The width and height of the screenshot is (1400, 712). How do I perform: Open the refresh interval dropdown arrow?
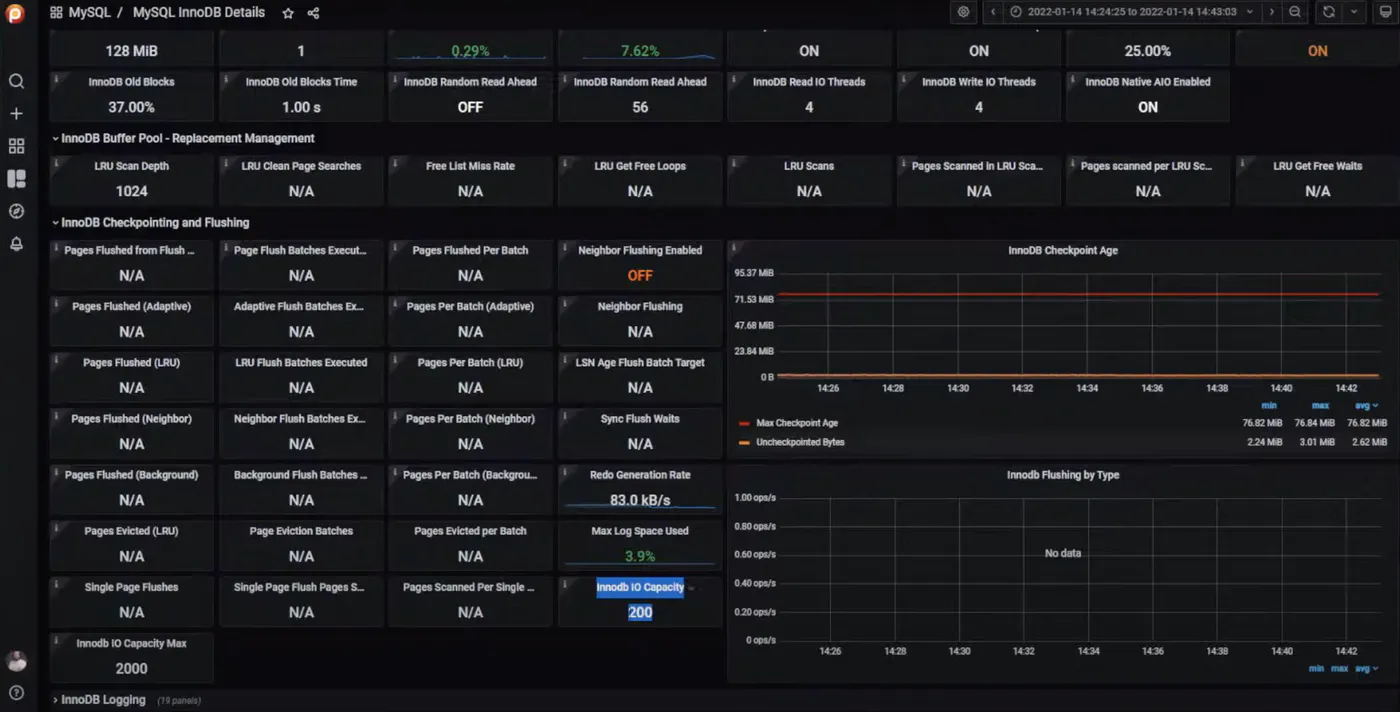[x=1354, y=12]
